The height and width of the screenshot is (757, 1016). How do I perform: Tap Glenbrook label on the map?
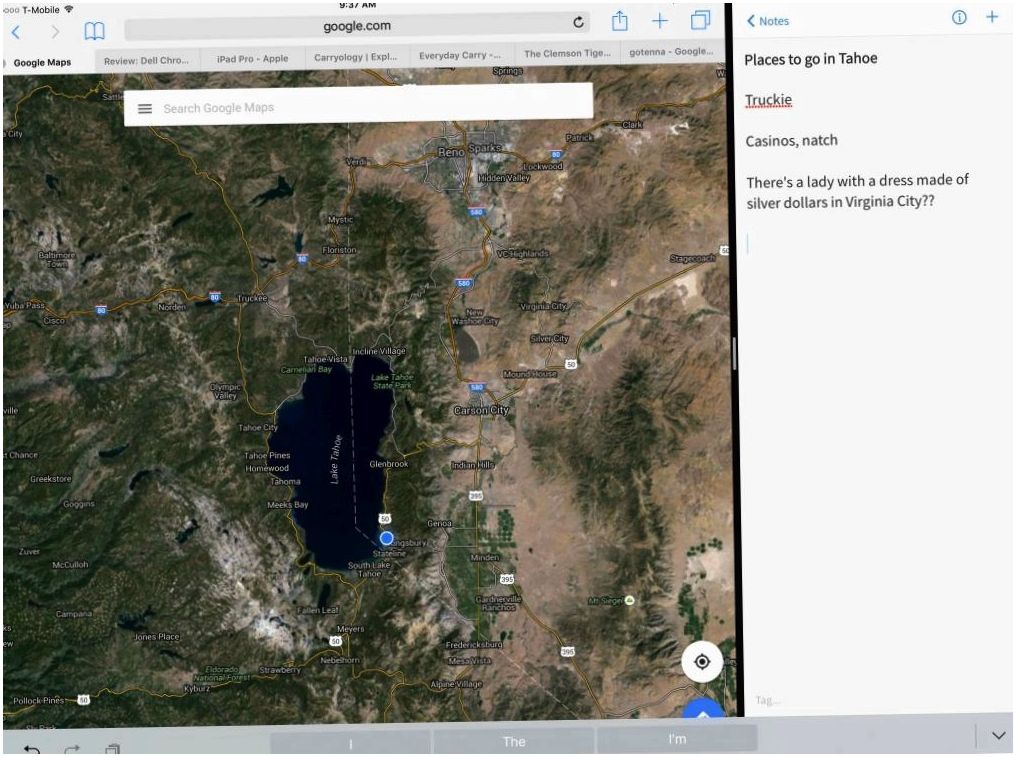pyautogui.click(x=389, y=464)
